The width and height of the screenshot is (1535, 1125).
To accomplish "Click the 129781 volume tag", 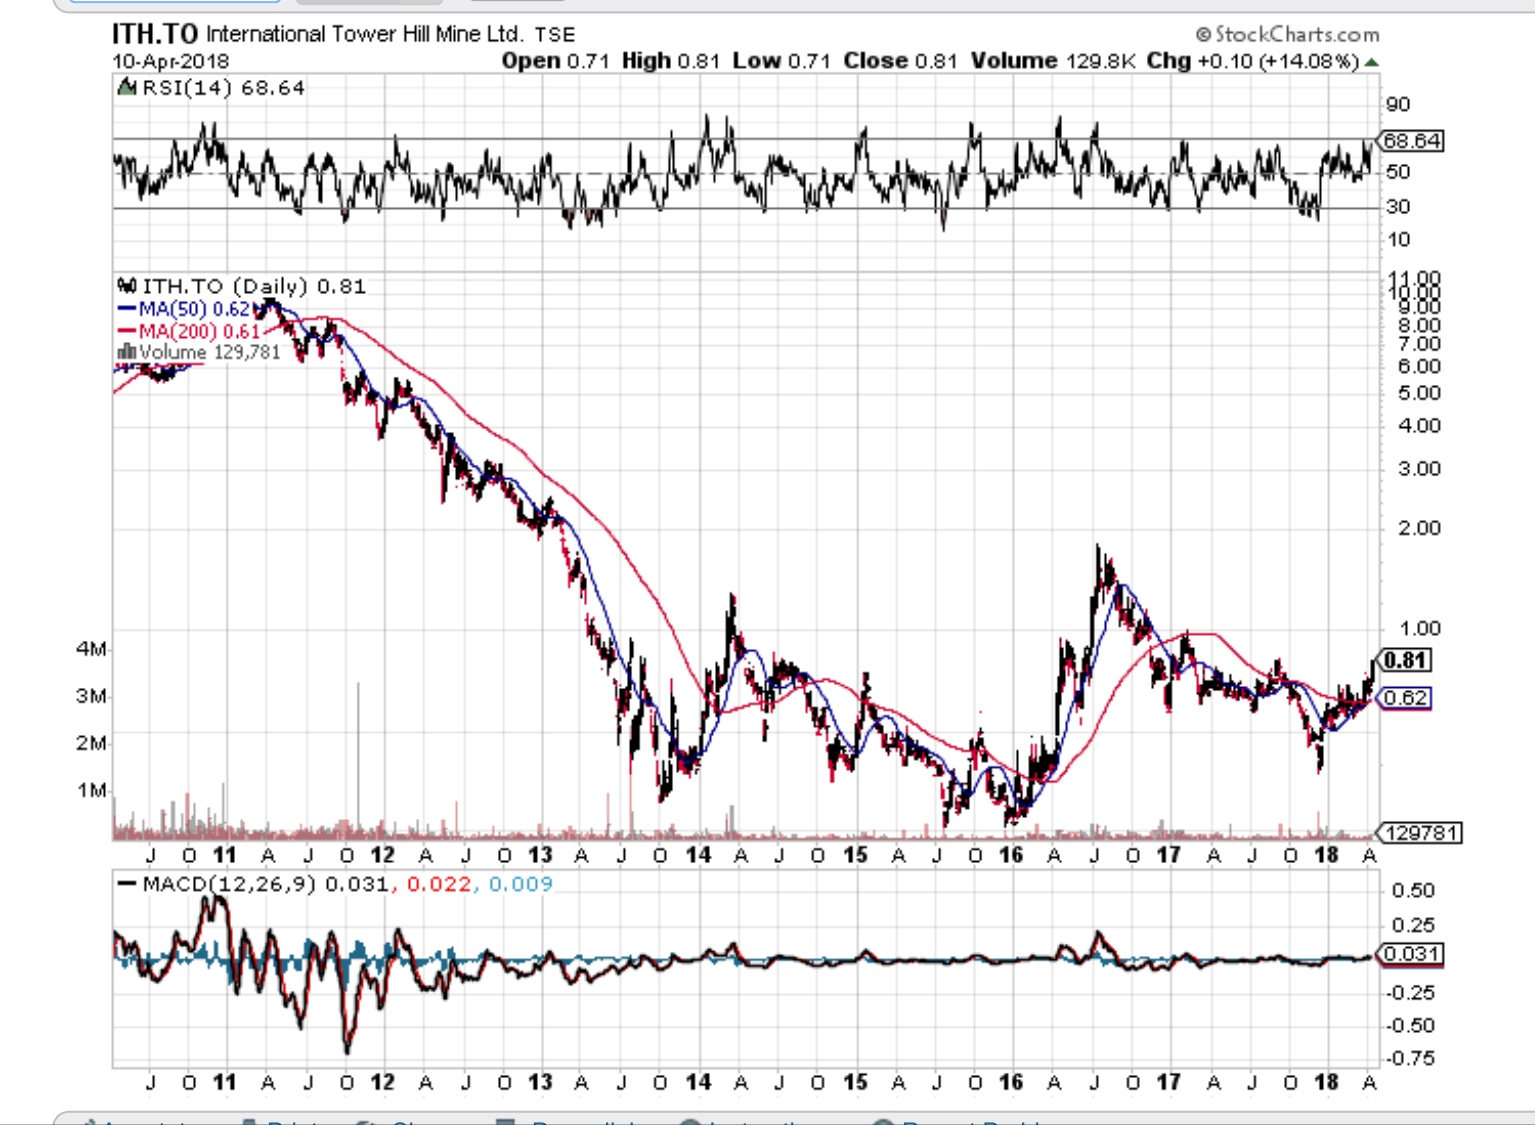I will click(1421, 833).
